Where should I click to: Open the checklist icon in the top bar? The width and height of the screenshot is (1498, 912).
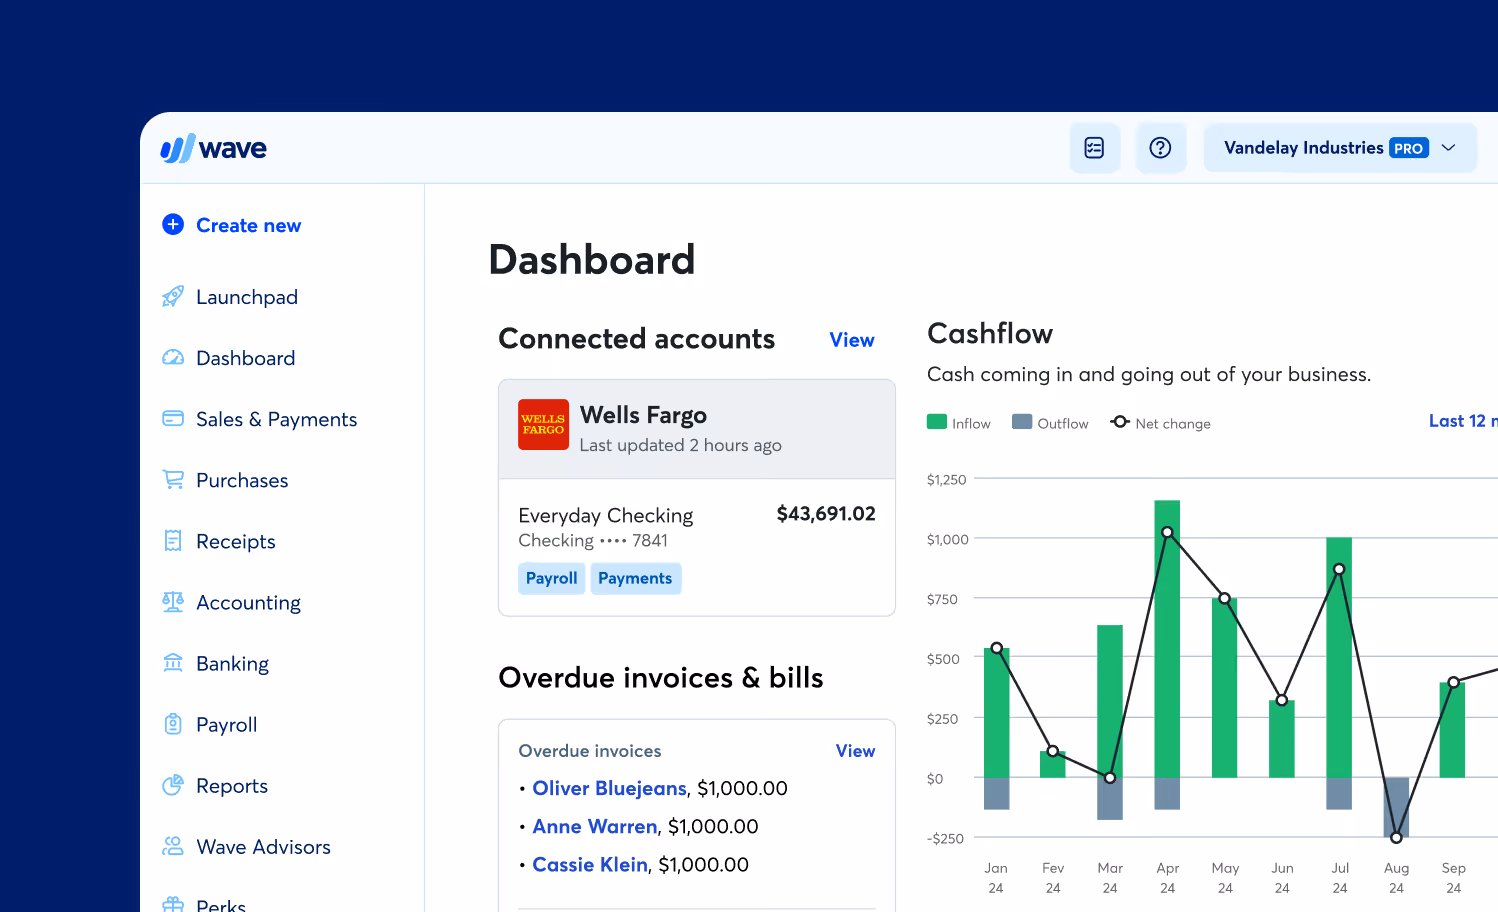1095,147
